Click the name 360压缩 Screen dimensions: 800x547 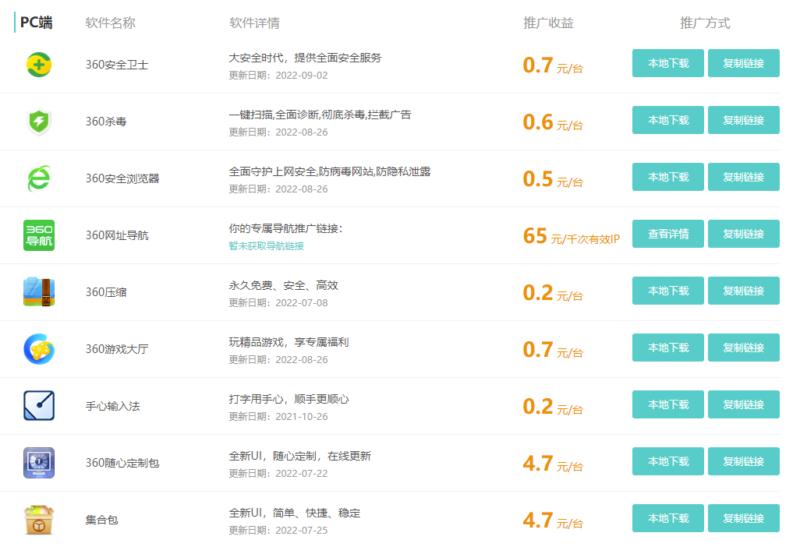click(106, 292)
